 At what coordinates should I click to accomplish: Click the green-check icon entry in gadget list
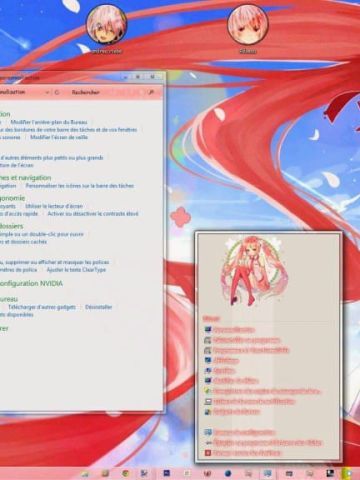(262, 391)
